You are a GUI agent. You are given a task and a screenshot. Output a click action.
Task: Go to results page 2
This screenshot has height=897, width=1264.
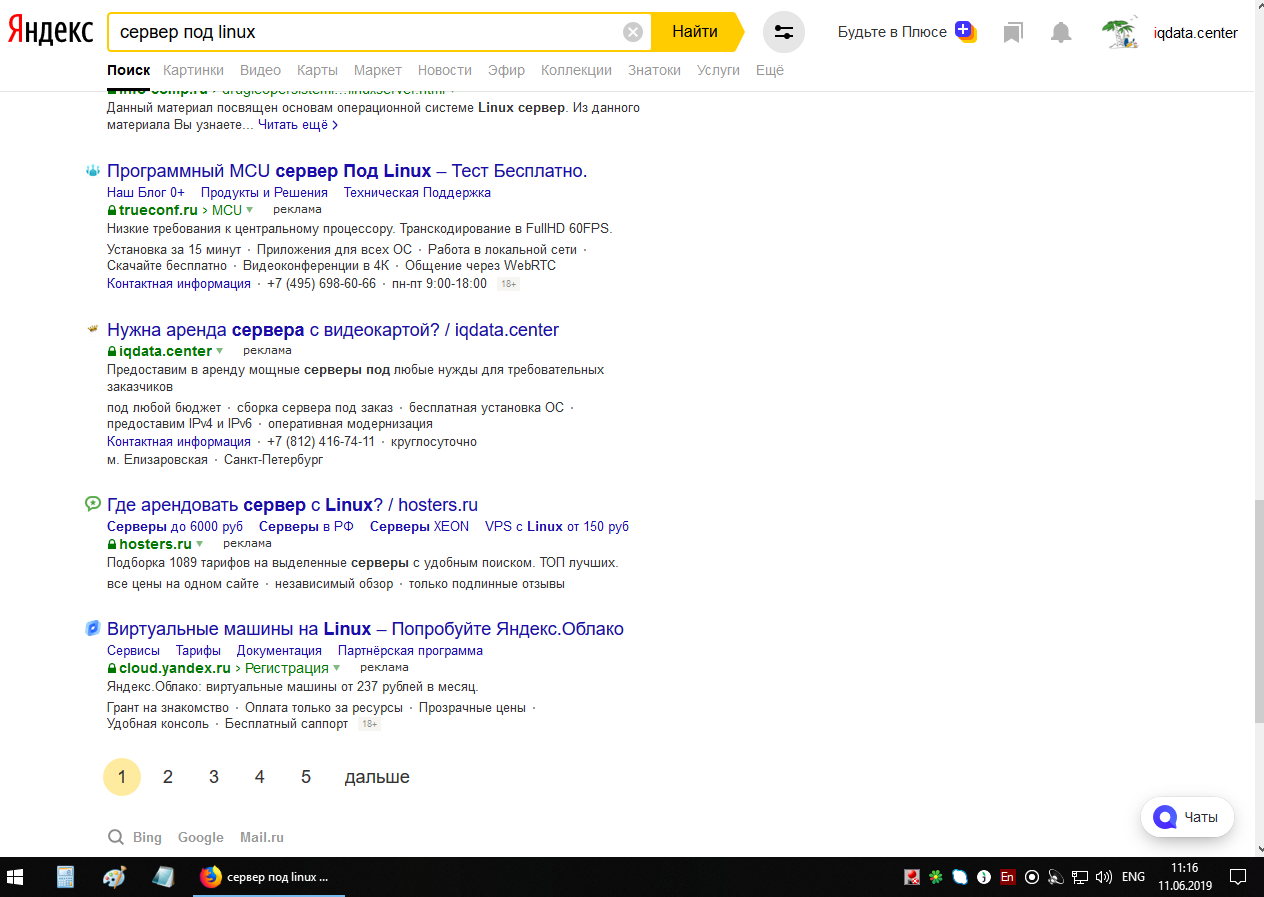168,777
